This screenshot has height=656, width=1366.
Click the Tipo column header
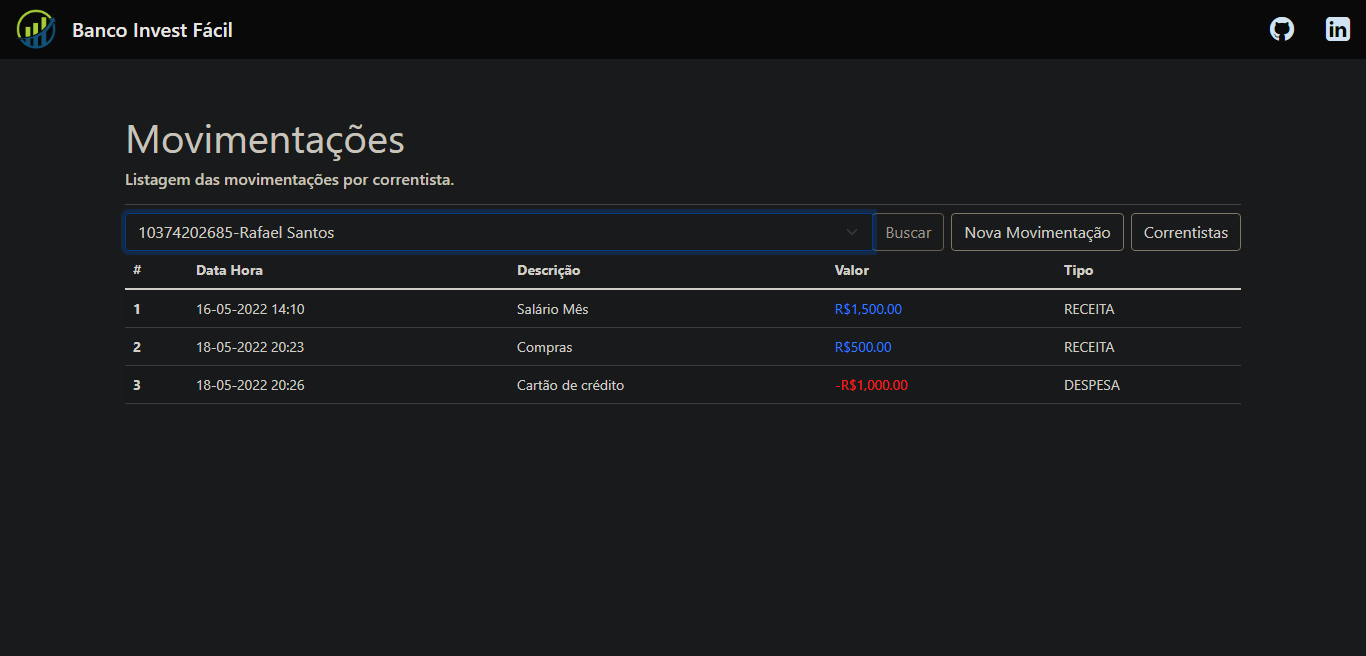pyautogui.click(x=1079, y=270)
